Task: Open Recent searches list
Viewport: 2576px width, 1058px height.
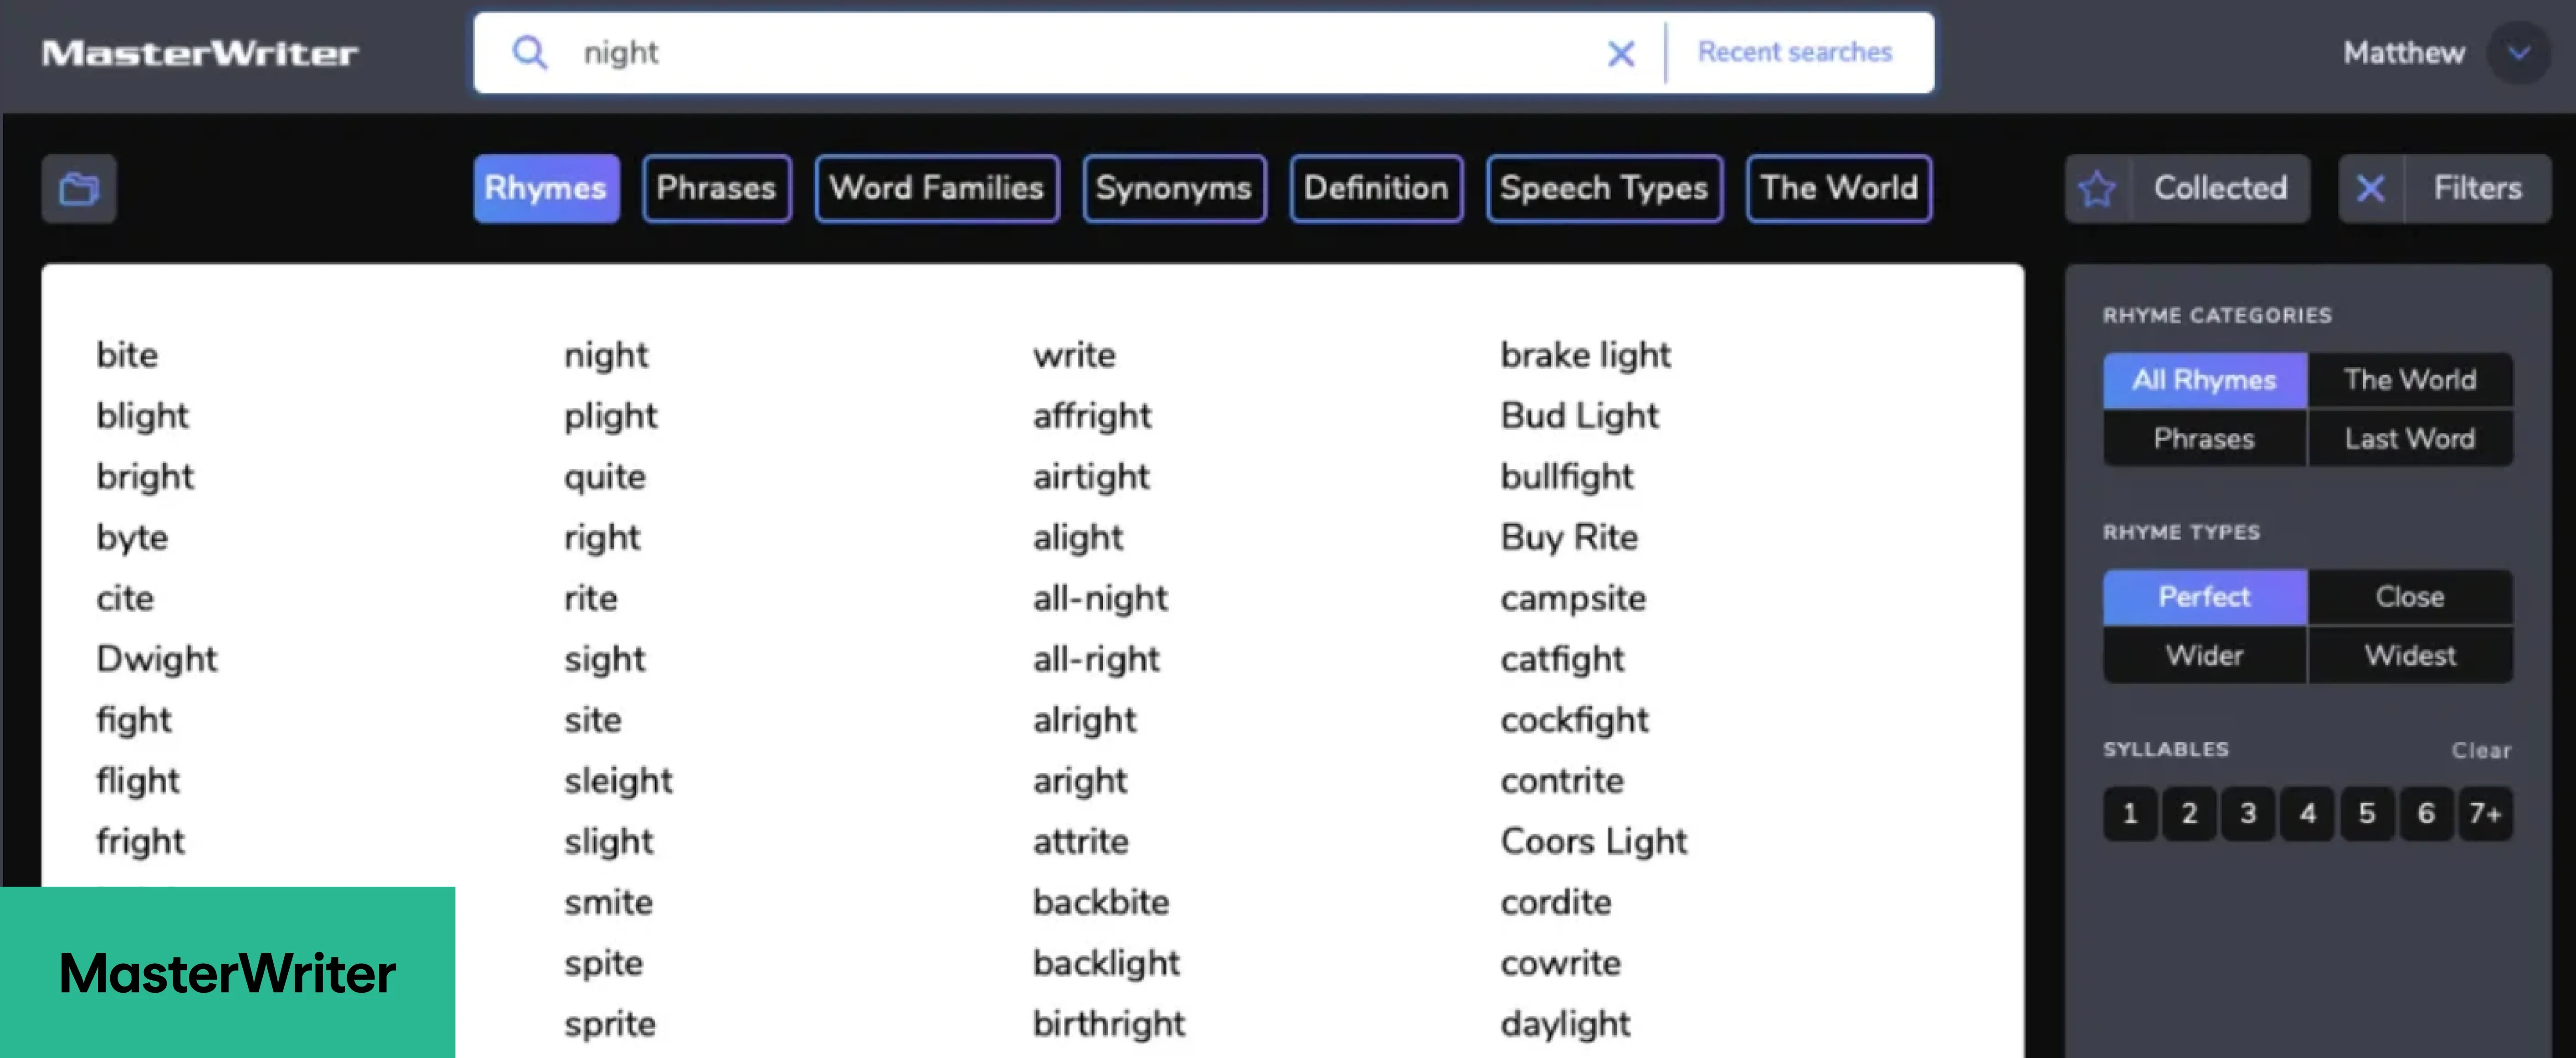Action: 1794,52
